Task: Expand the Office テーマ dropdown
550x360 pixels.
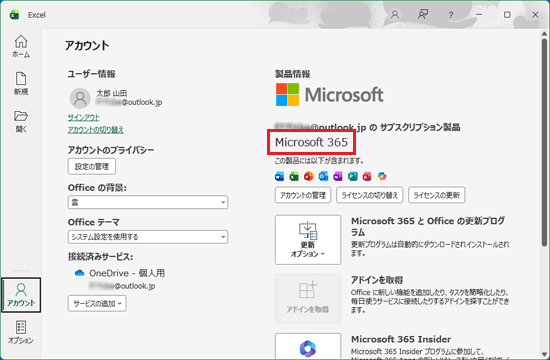Action: click(148, 237)
